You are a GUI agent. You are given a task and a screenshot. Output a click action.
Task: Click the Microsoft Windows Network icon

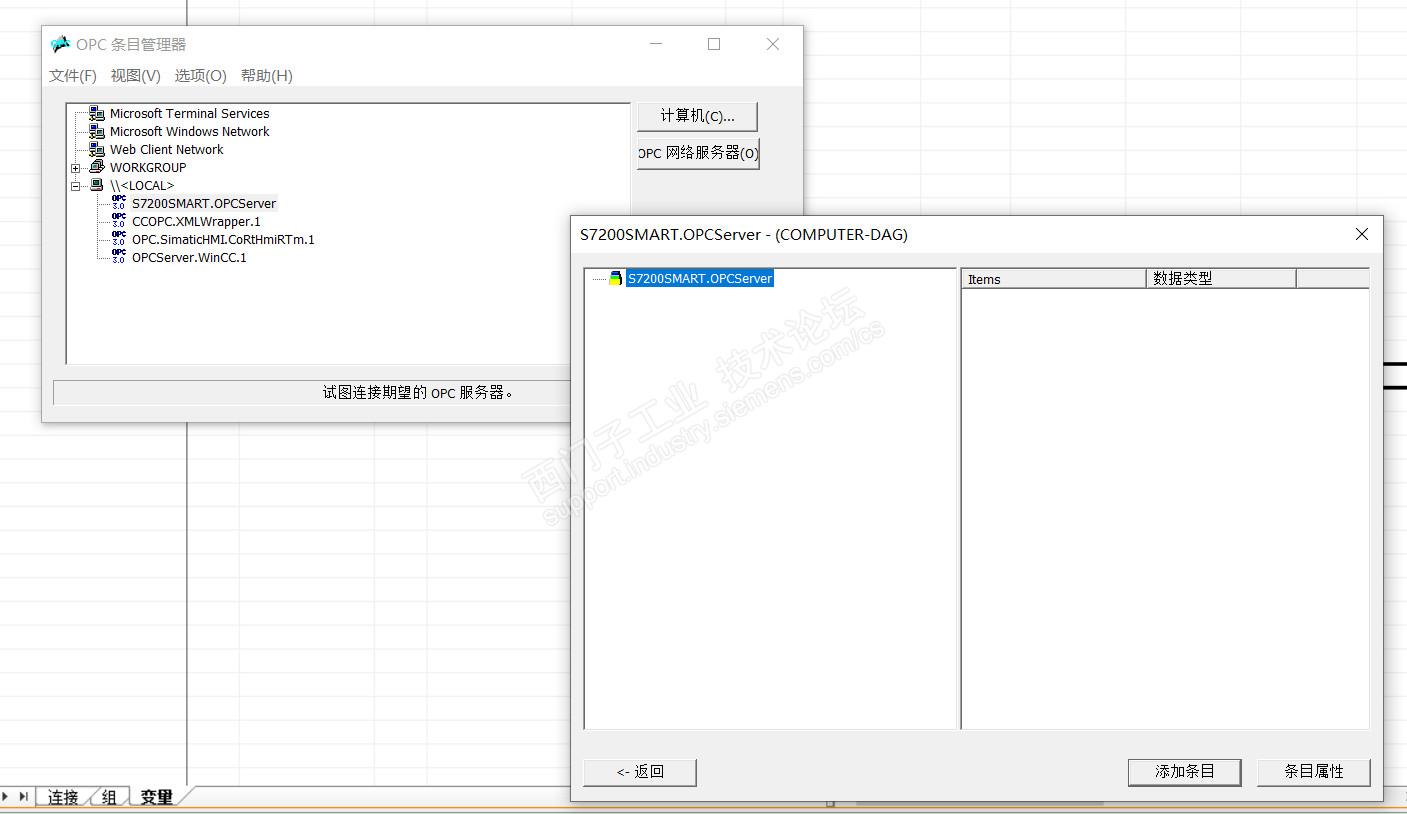[97, 132]
